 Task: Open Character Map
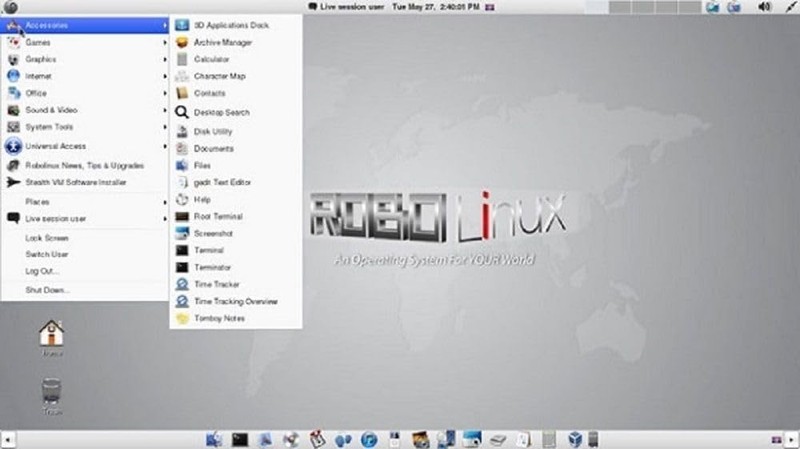236,76
